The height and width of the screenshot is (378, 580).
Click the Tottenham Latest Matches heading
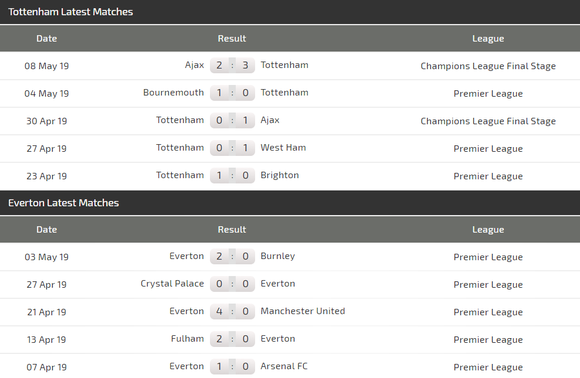tap(70, 12)
